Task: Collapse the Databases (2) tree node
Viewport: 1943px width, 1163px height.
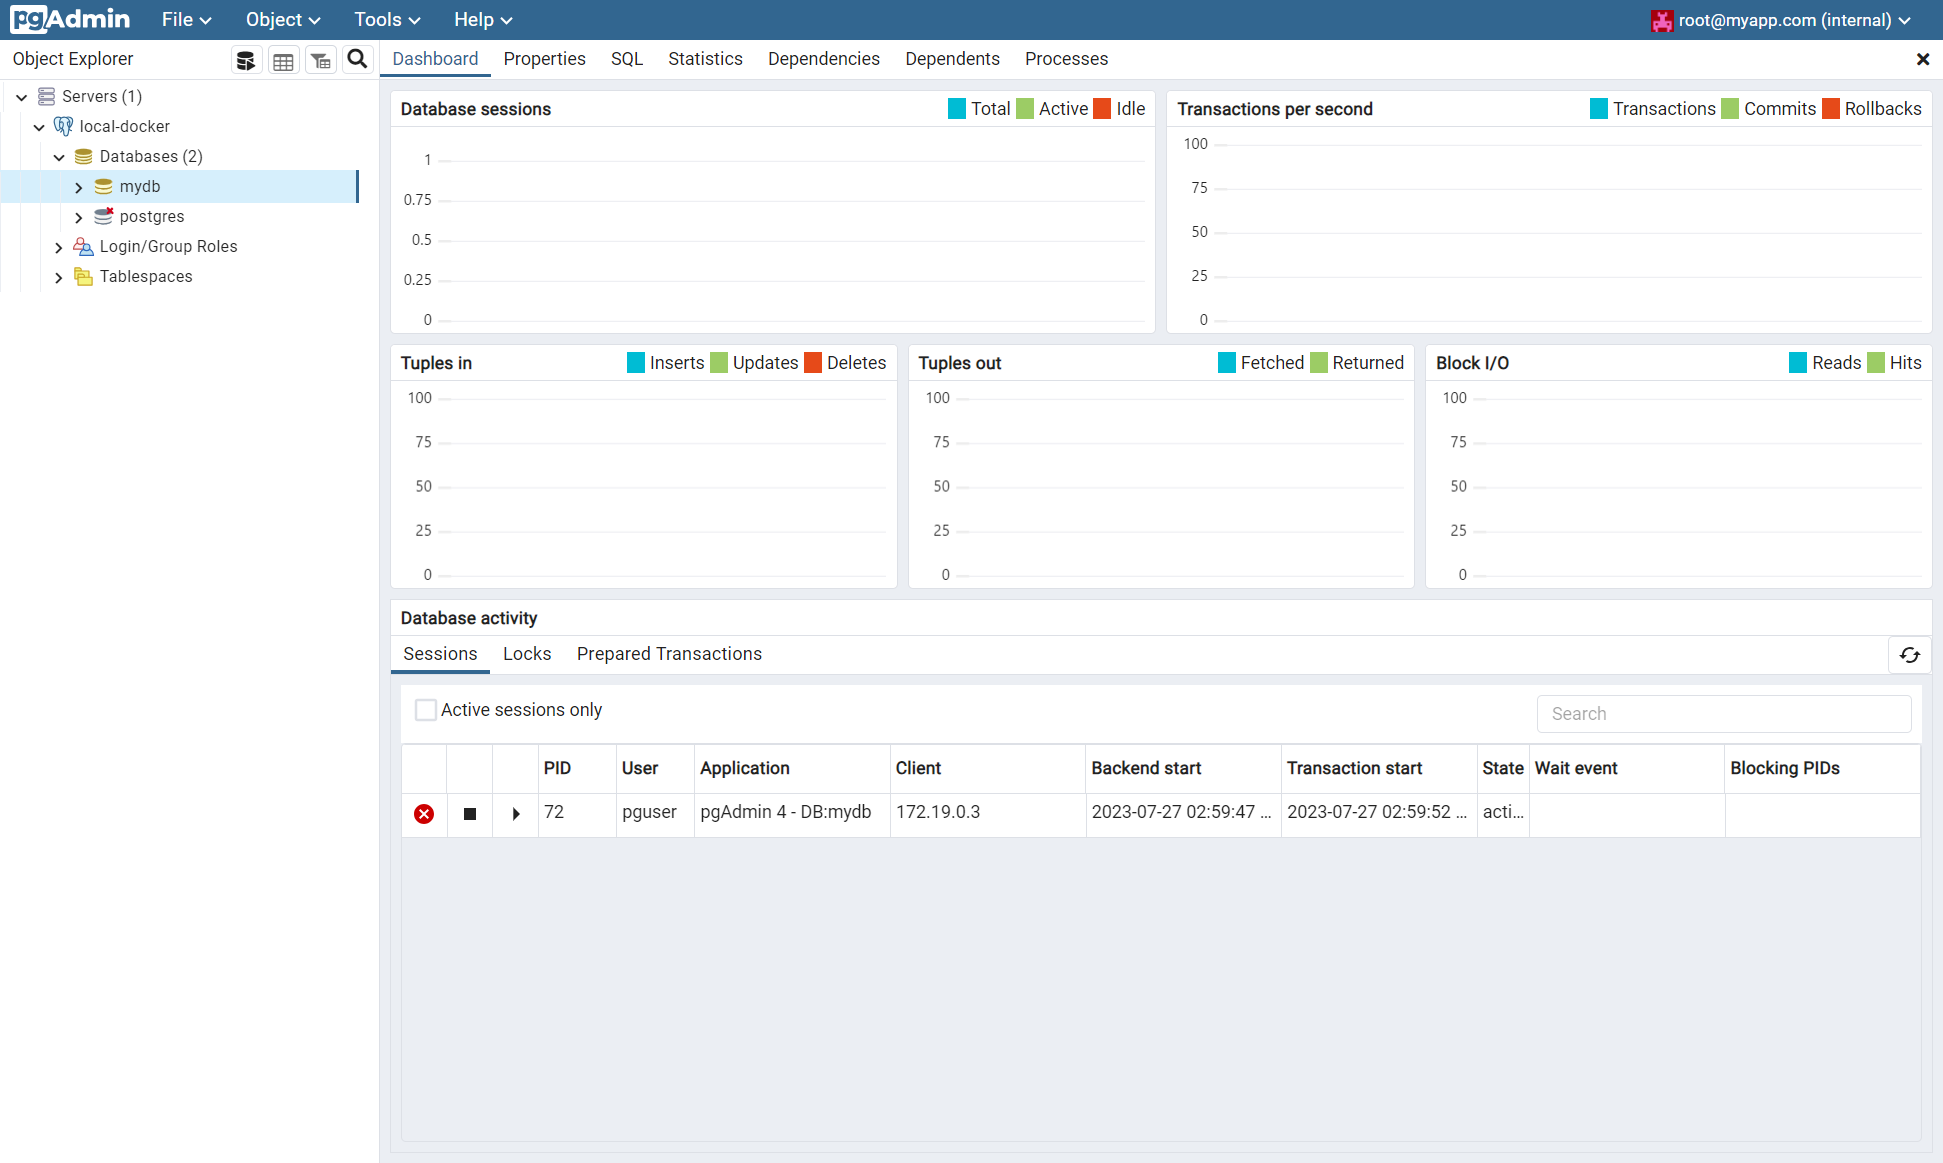Action: coord(59,157)
